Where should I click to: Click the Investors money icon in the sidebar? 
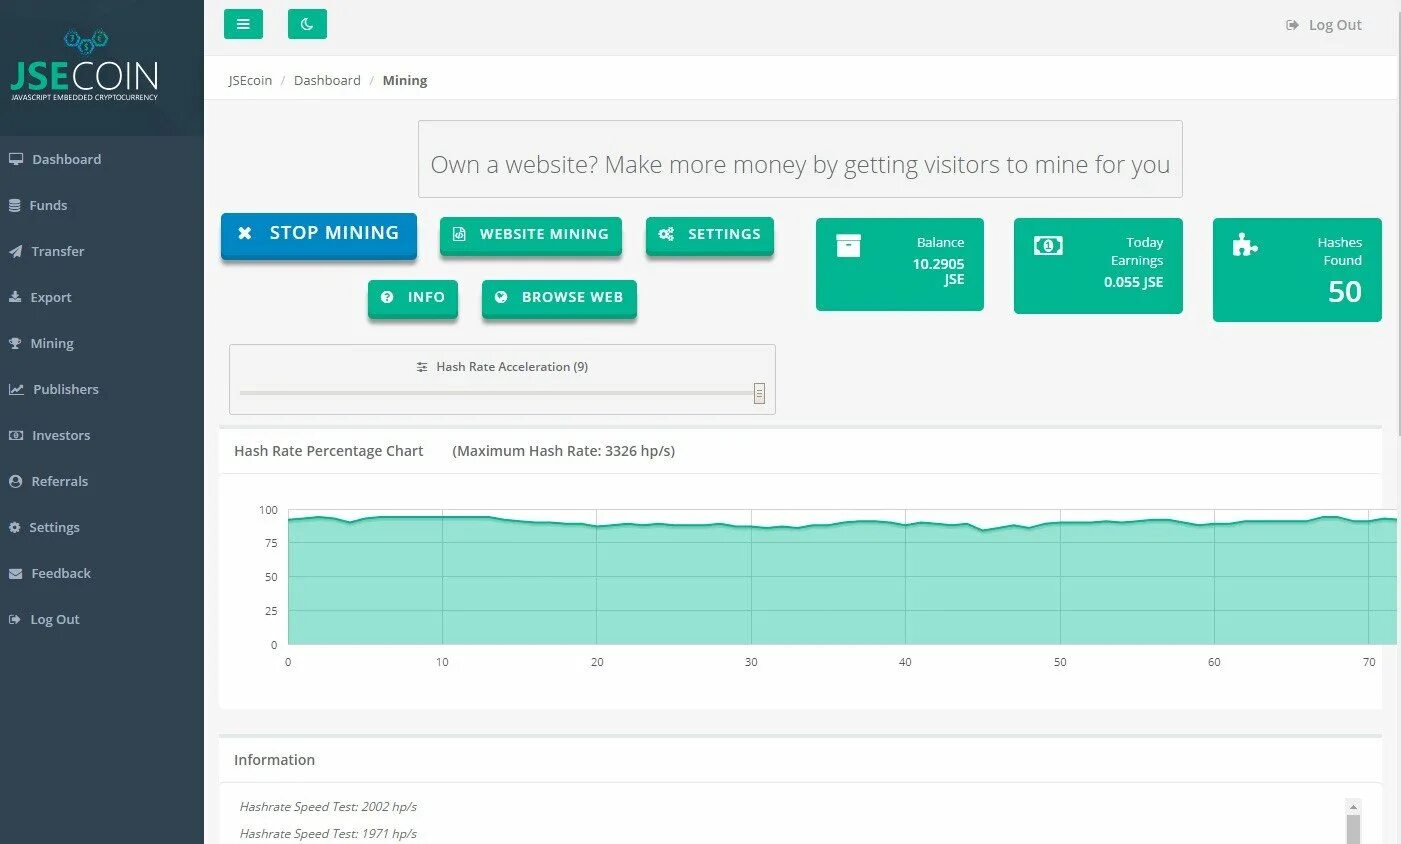click(x=16, y=435)
